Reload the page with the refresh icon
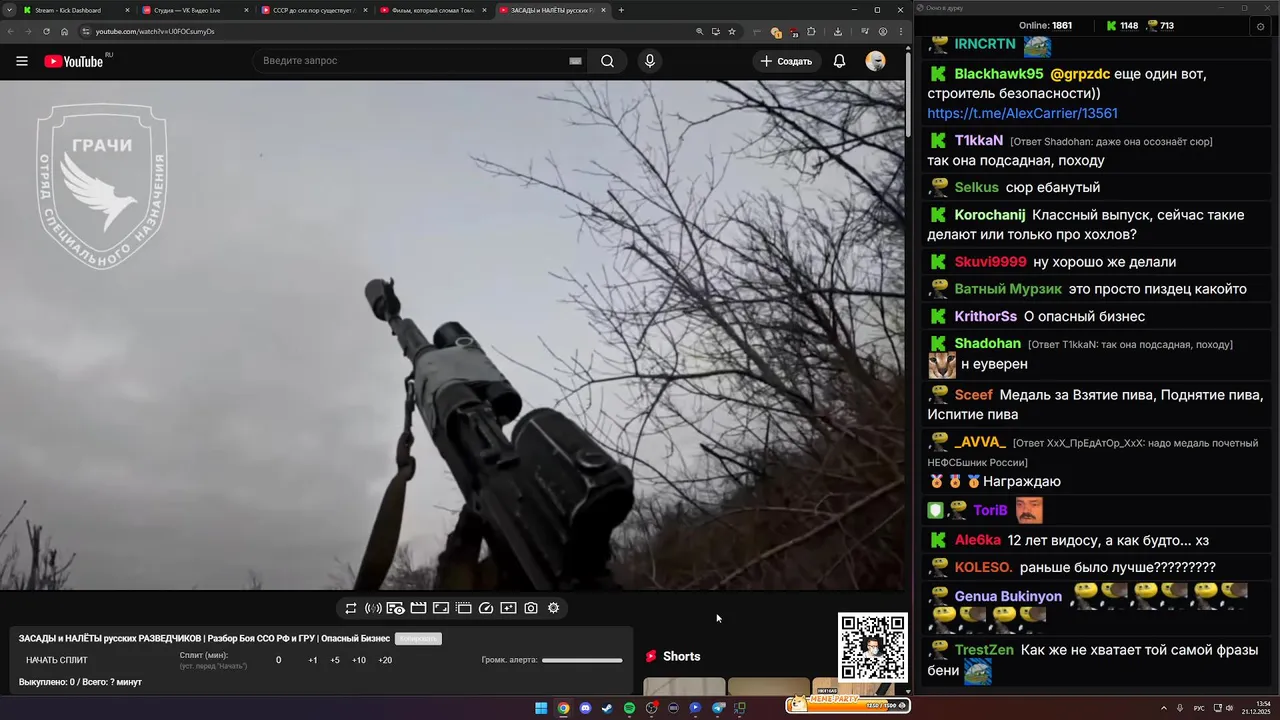1280x720 pixels. point(46,31)
